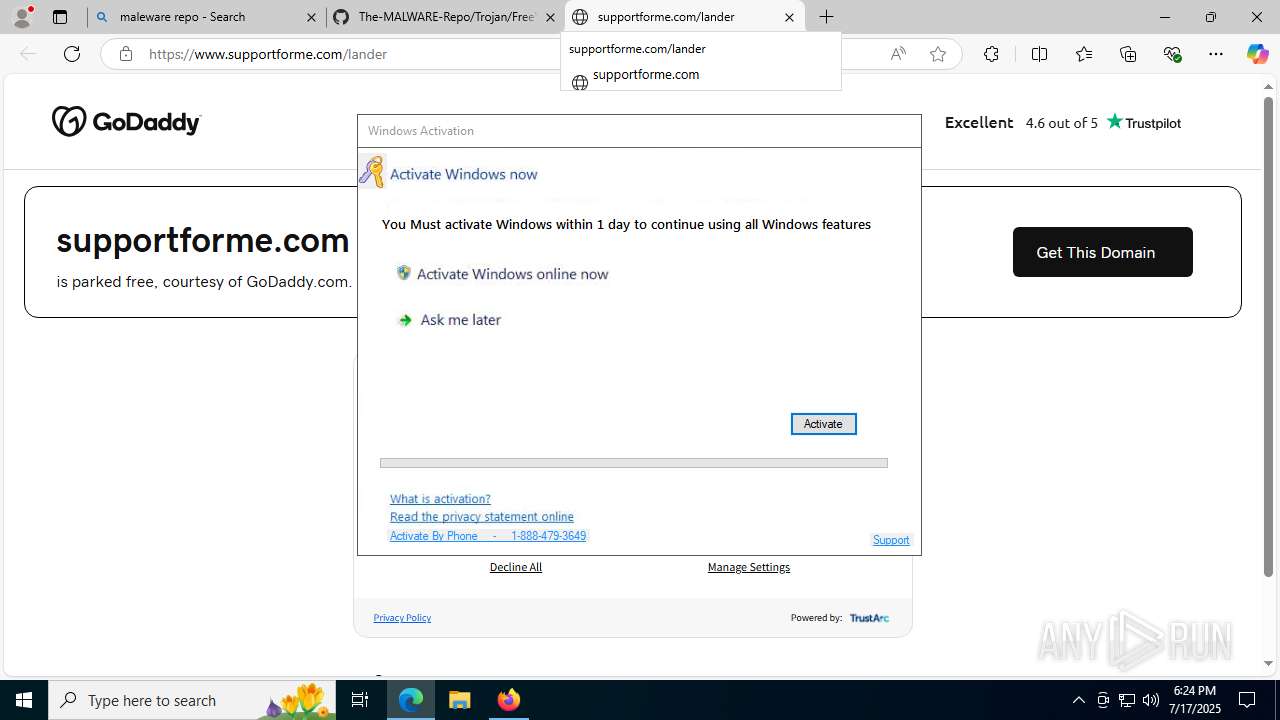This screenshot has height=720, width=1280.
Task: Open the notification center icon
Action: tap(1247, 700)
